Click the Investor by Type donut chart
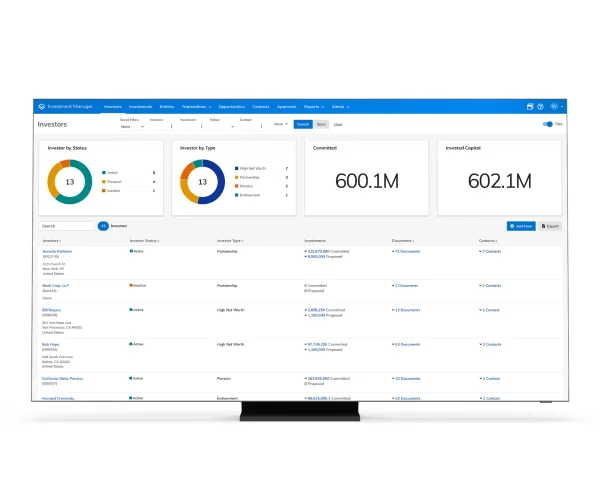600x496 pixels. click(x=202, y=182)
